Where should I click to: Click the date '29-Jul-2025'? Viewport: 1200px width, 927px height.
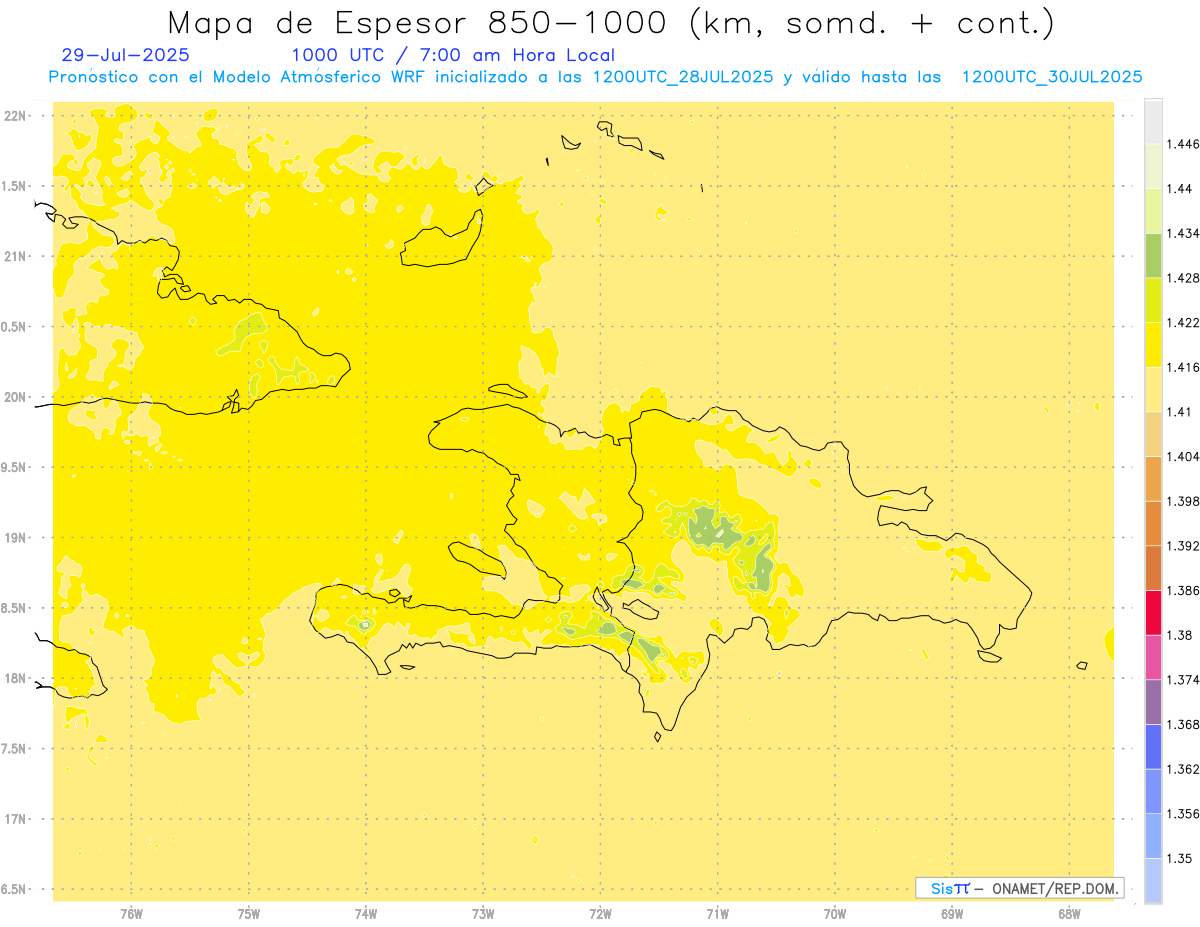pos(125,55)
